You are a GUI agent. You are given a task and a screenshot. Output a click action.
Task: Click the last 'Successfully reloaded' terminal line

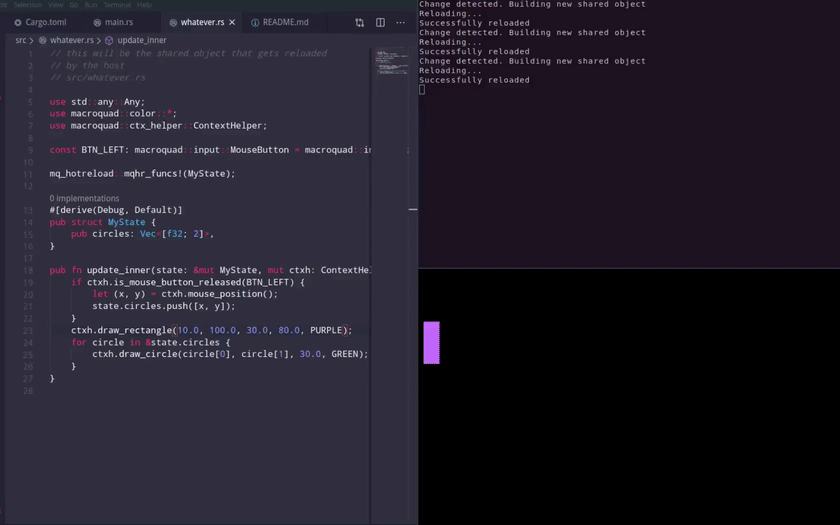coord(474,80)
